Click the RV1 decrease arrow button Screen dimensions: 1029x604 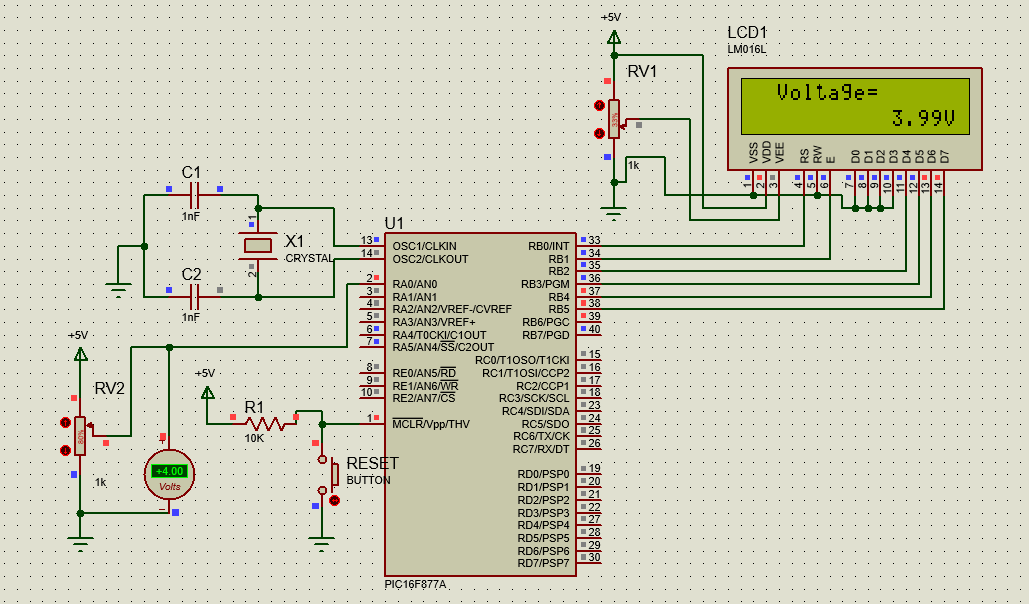pos(599,133)
